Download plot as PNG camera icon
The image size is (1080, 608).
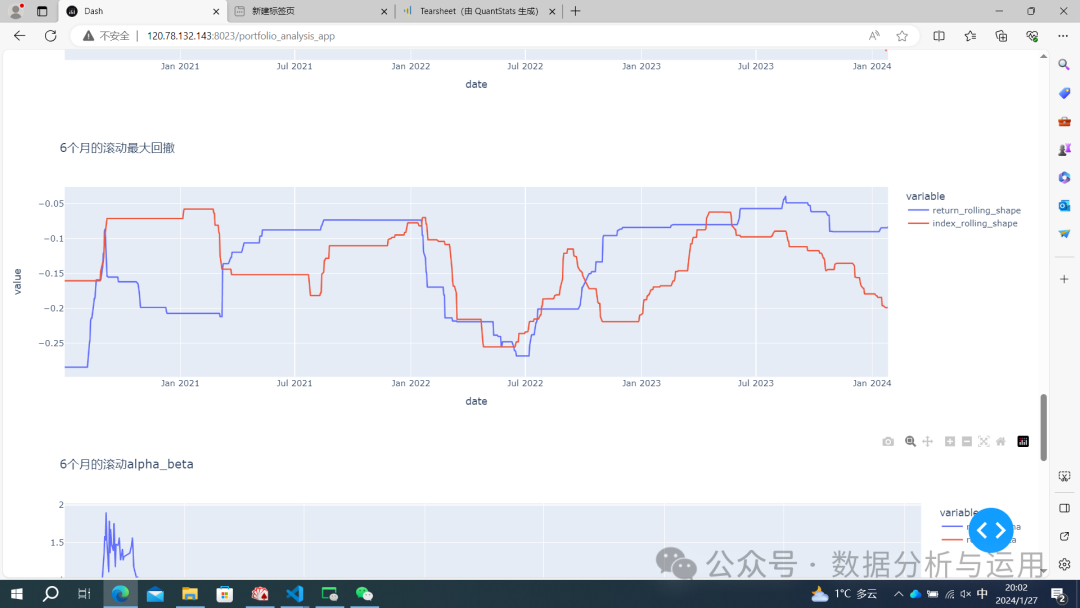pyautogui.click(x=888, y=441)
